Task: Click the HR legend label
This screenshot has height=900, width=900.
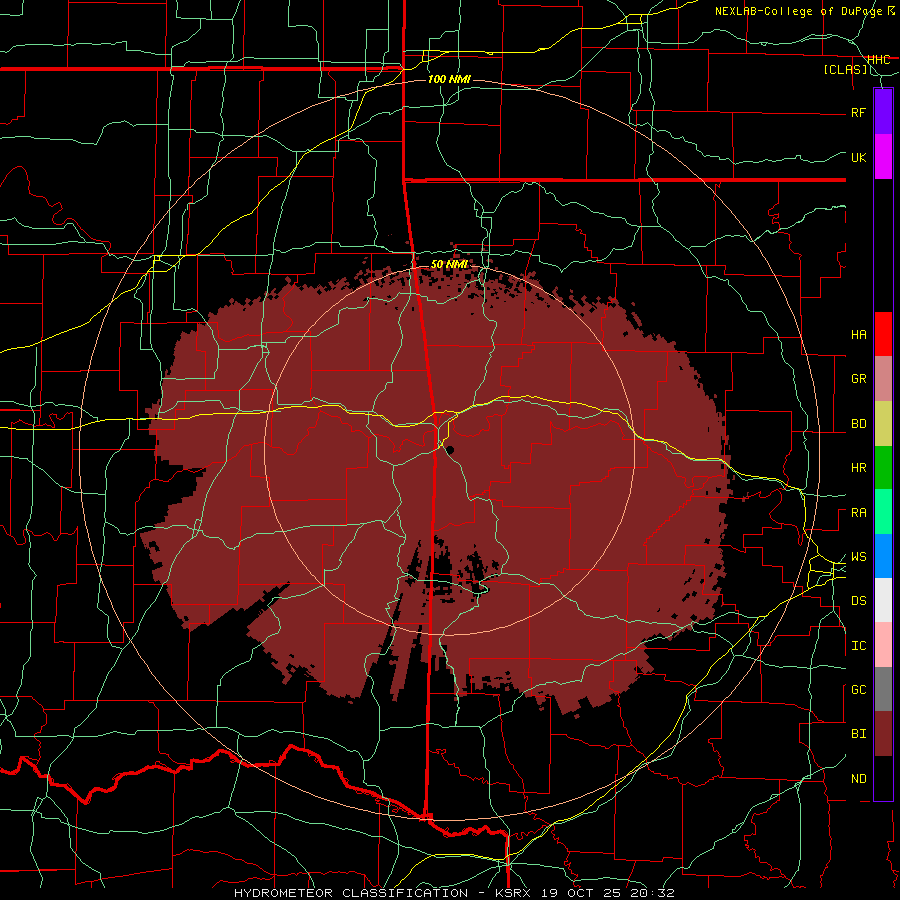Action: point(858,468)
